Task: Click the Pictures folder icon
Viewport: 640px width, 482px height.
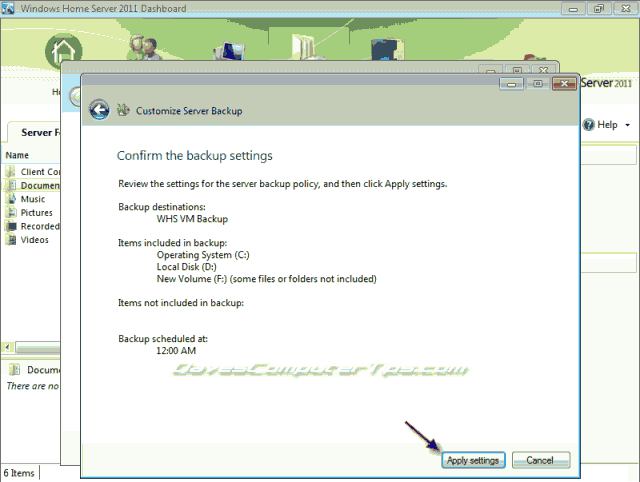Action: click(11, 212)
